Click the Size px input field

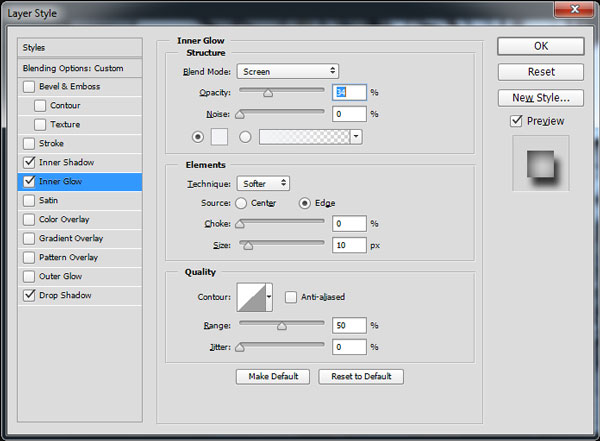349,245
